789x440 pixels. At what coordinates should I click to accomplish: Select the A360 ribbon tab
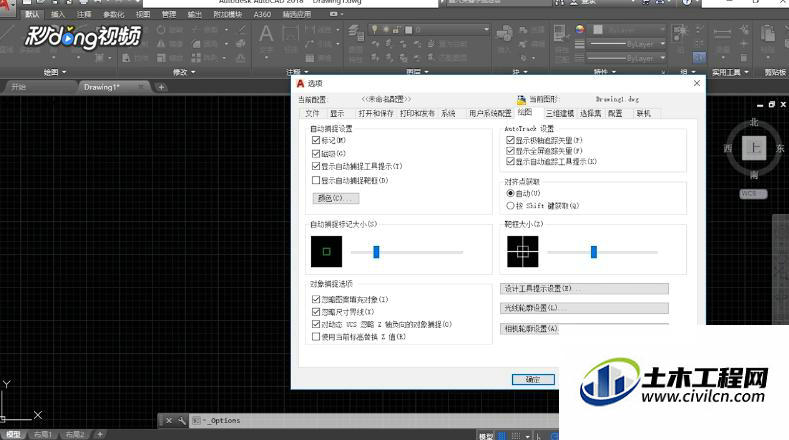coord(262,14)
